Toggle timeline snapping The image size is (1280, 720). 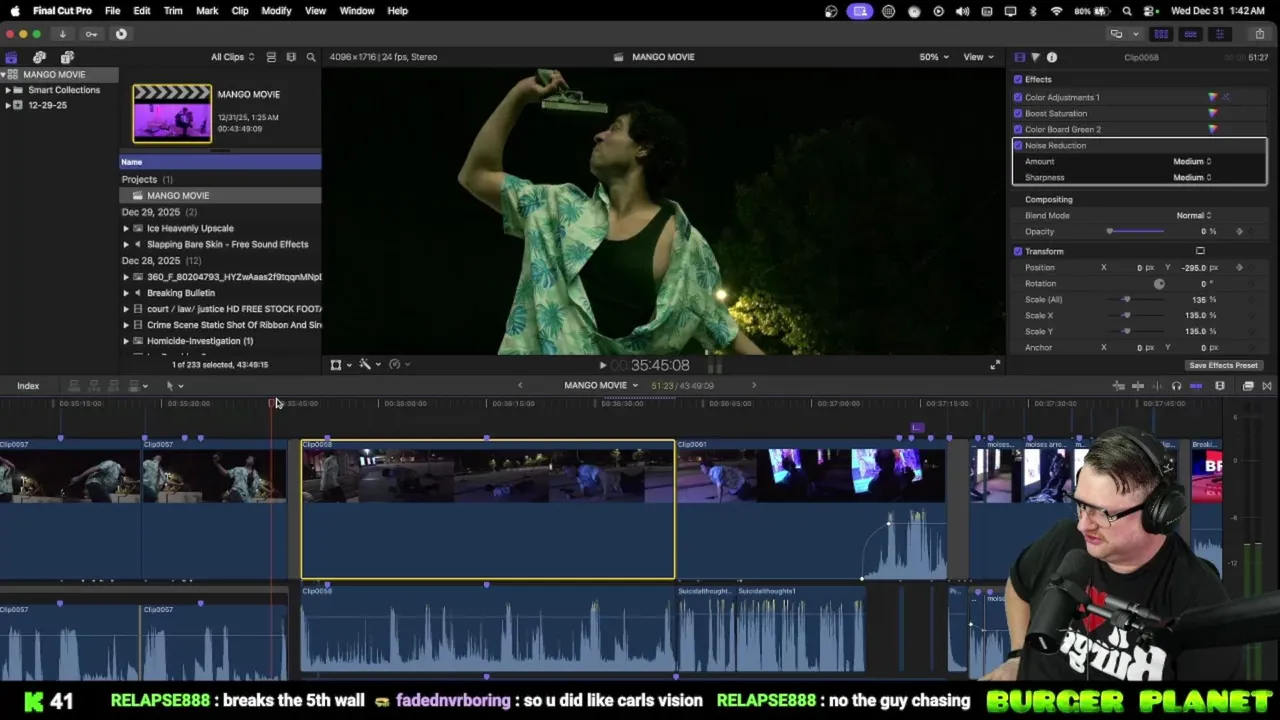click(1196, 386)
